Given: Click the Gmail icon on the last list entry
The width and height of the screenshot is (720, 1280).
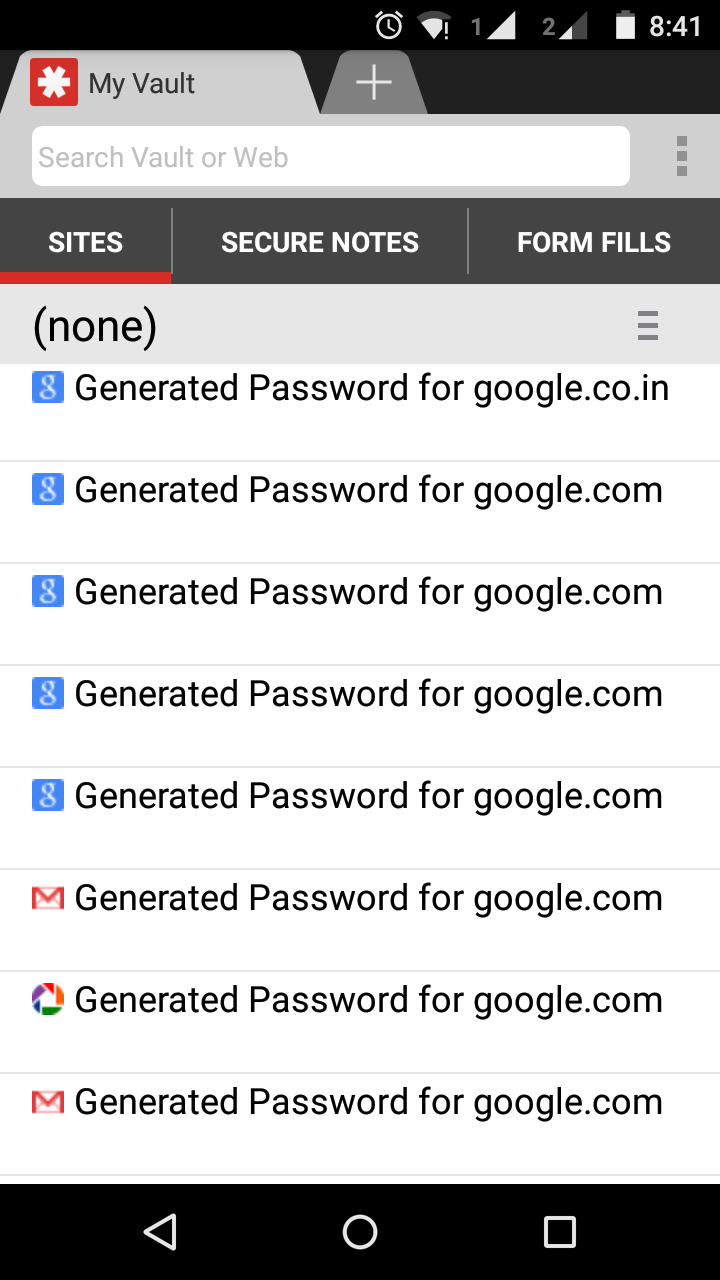Looking at the screenshot, I should click(47, 1101).
